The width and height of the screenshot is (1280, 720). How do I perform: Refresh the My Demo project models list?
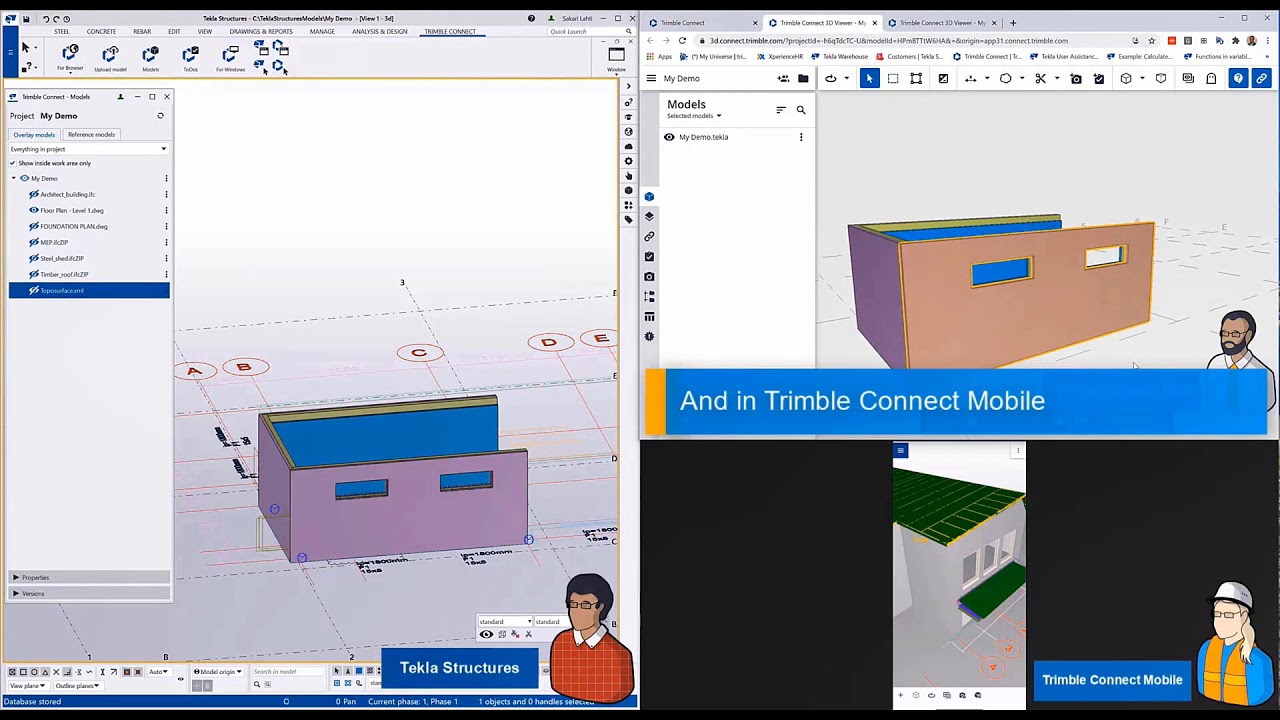click(x=160, y=116)
